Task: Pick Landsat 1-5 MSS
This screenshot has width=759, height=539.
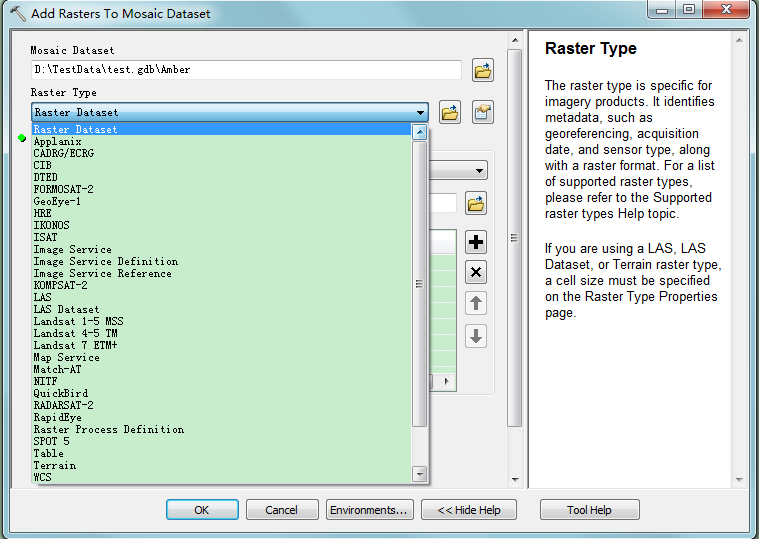Action: pyautogui.click(x=222, y=321)
